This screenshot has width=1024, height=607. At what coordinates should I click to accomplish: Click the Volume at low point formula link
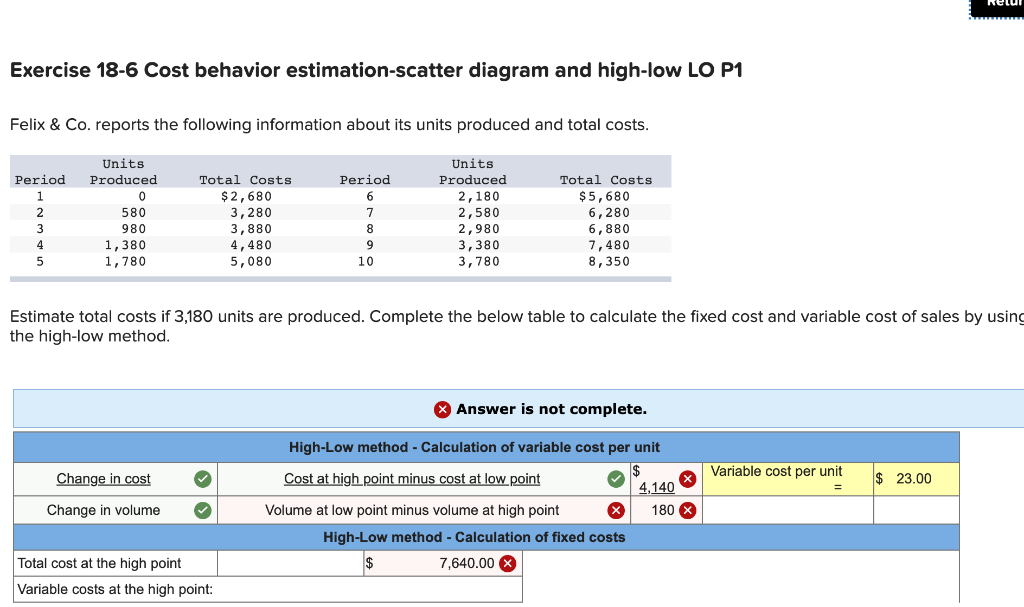(x=412, y=510)
